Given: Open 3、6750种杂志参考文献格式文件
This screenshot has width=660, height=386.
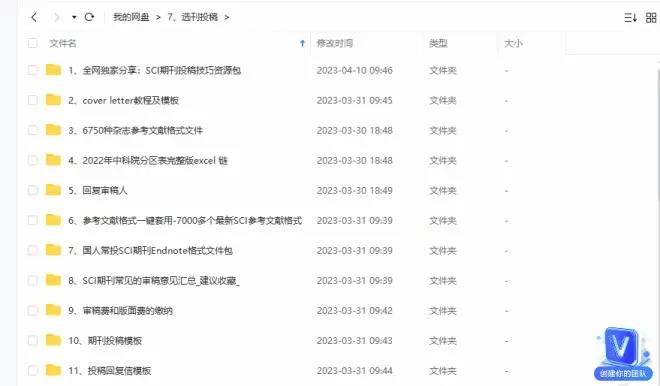Looking at the screenshot, I should click(136, 130).
